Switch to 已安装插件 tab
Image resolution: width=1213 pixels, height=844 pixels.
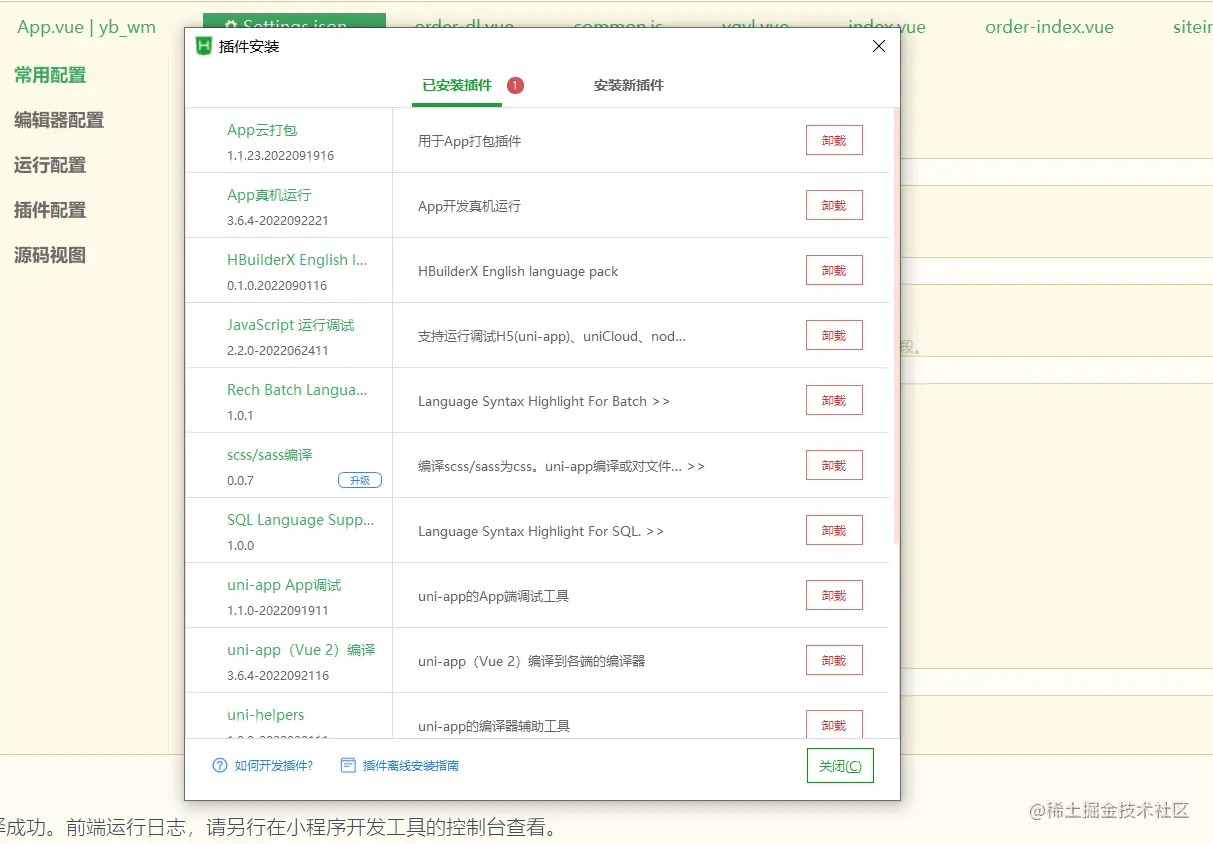(x=457, y=86)
